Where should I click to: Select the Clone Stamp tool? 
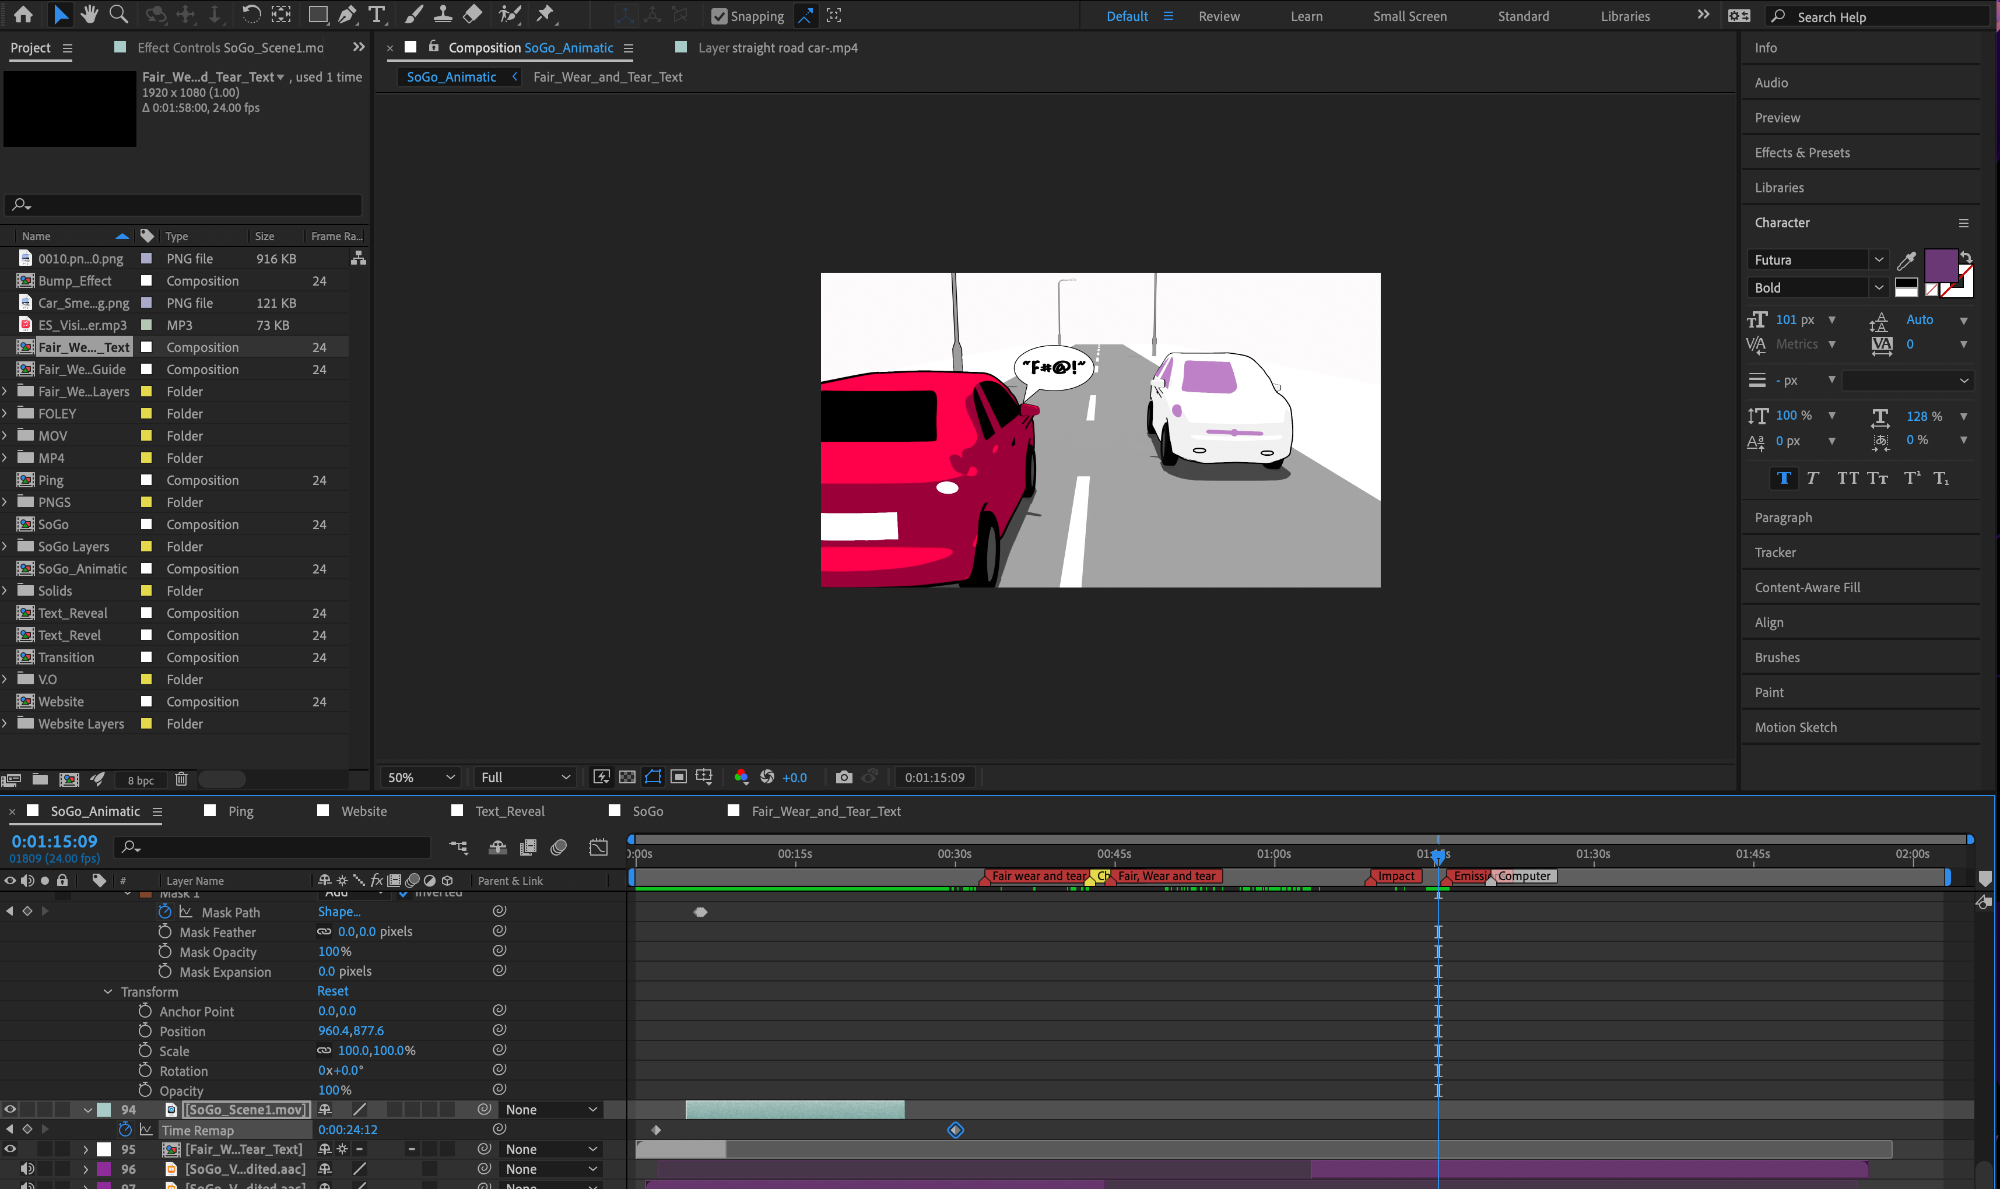point(442,14)
